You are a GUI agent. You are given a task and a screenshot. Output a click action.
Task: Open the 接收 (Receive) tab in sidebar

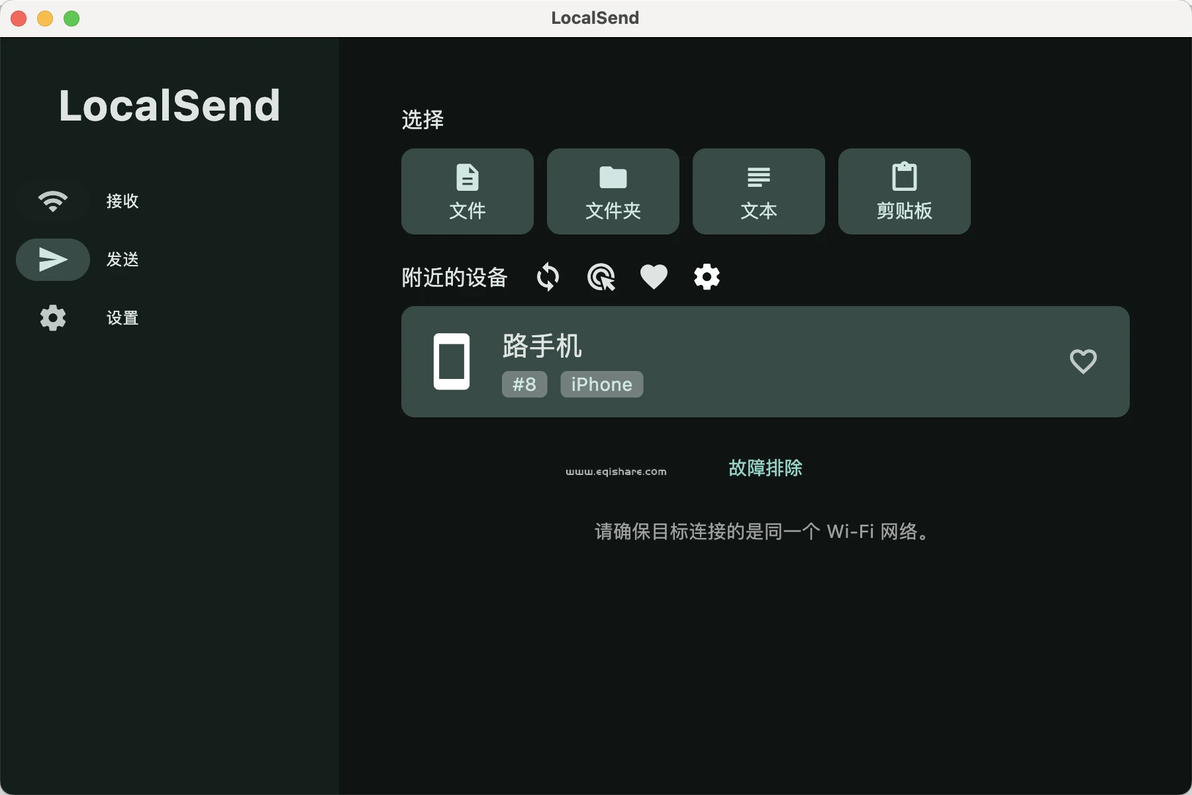(88, 201)
